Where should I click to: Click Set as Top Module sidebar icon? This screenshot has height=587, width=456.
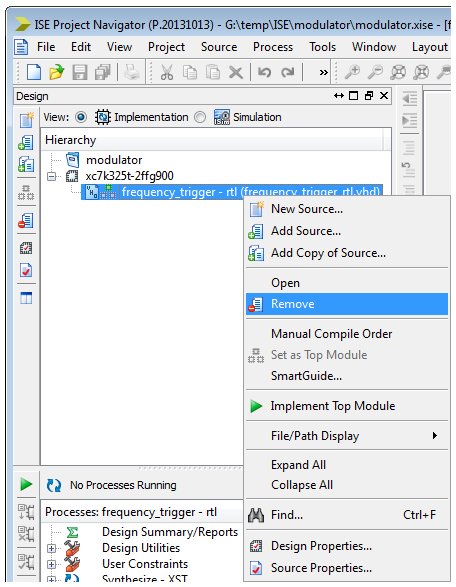point(26,192)
